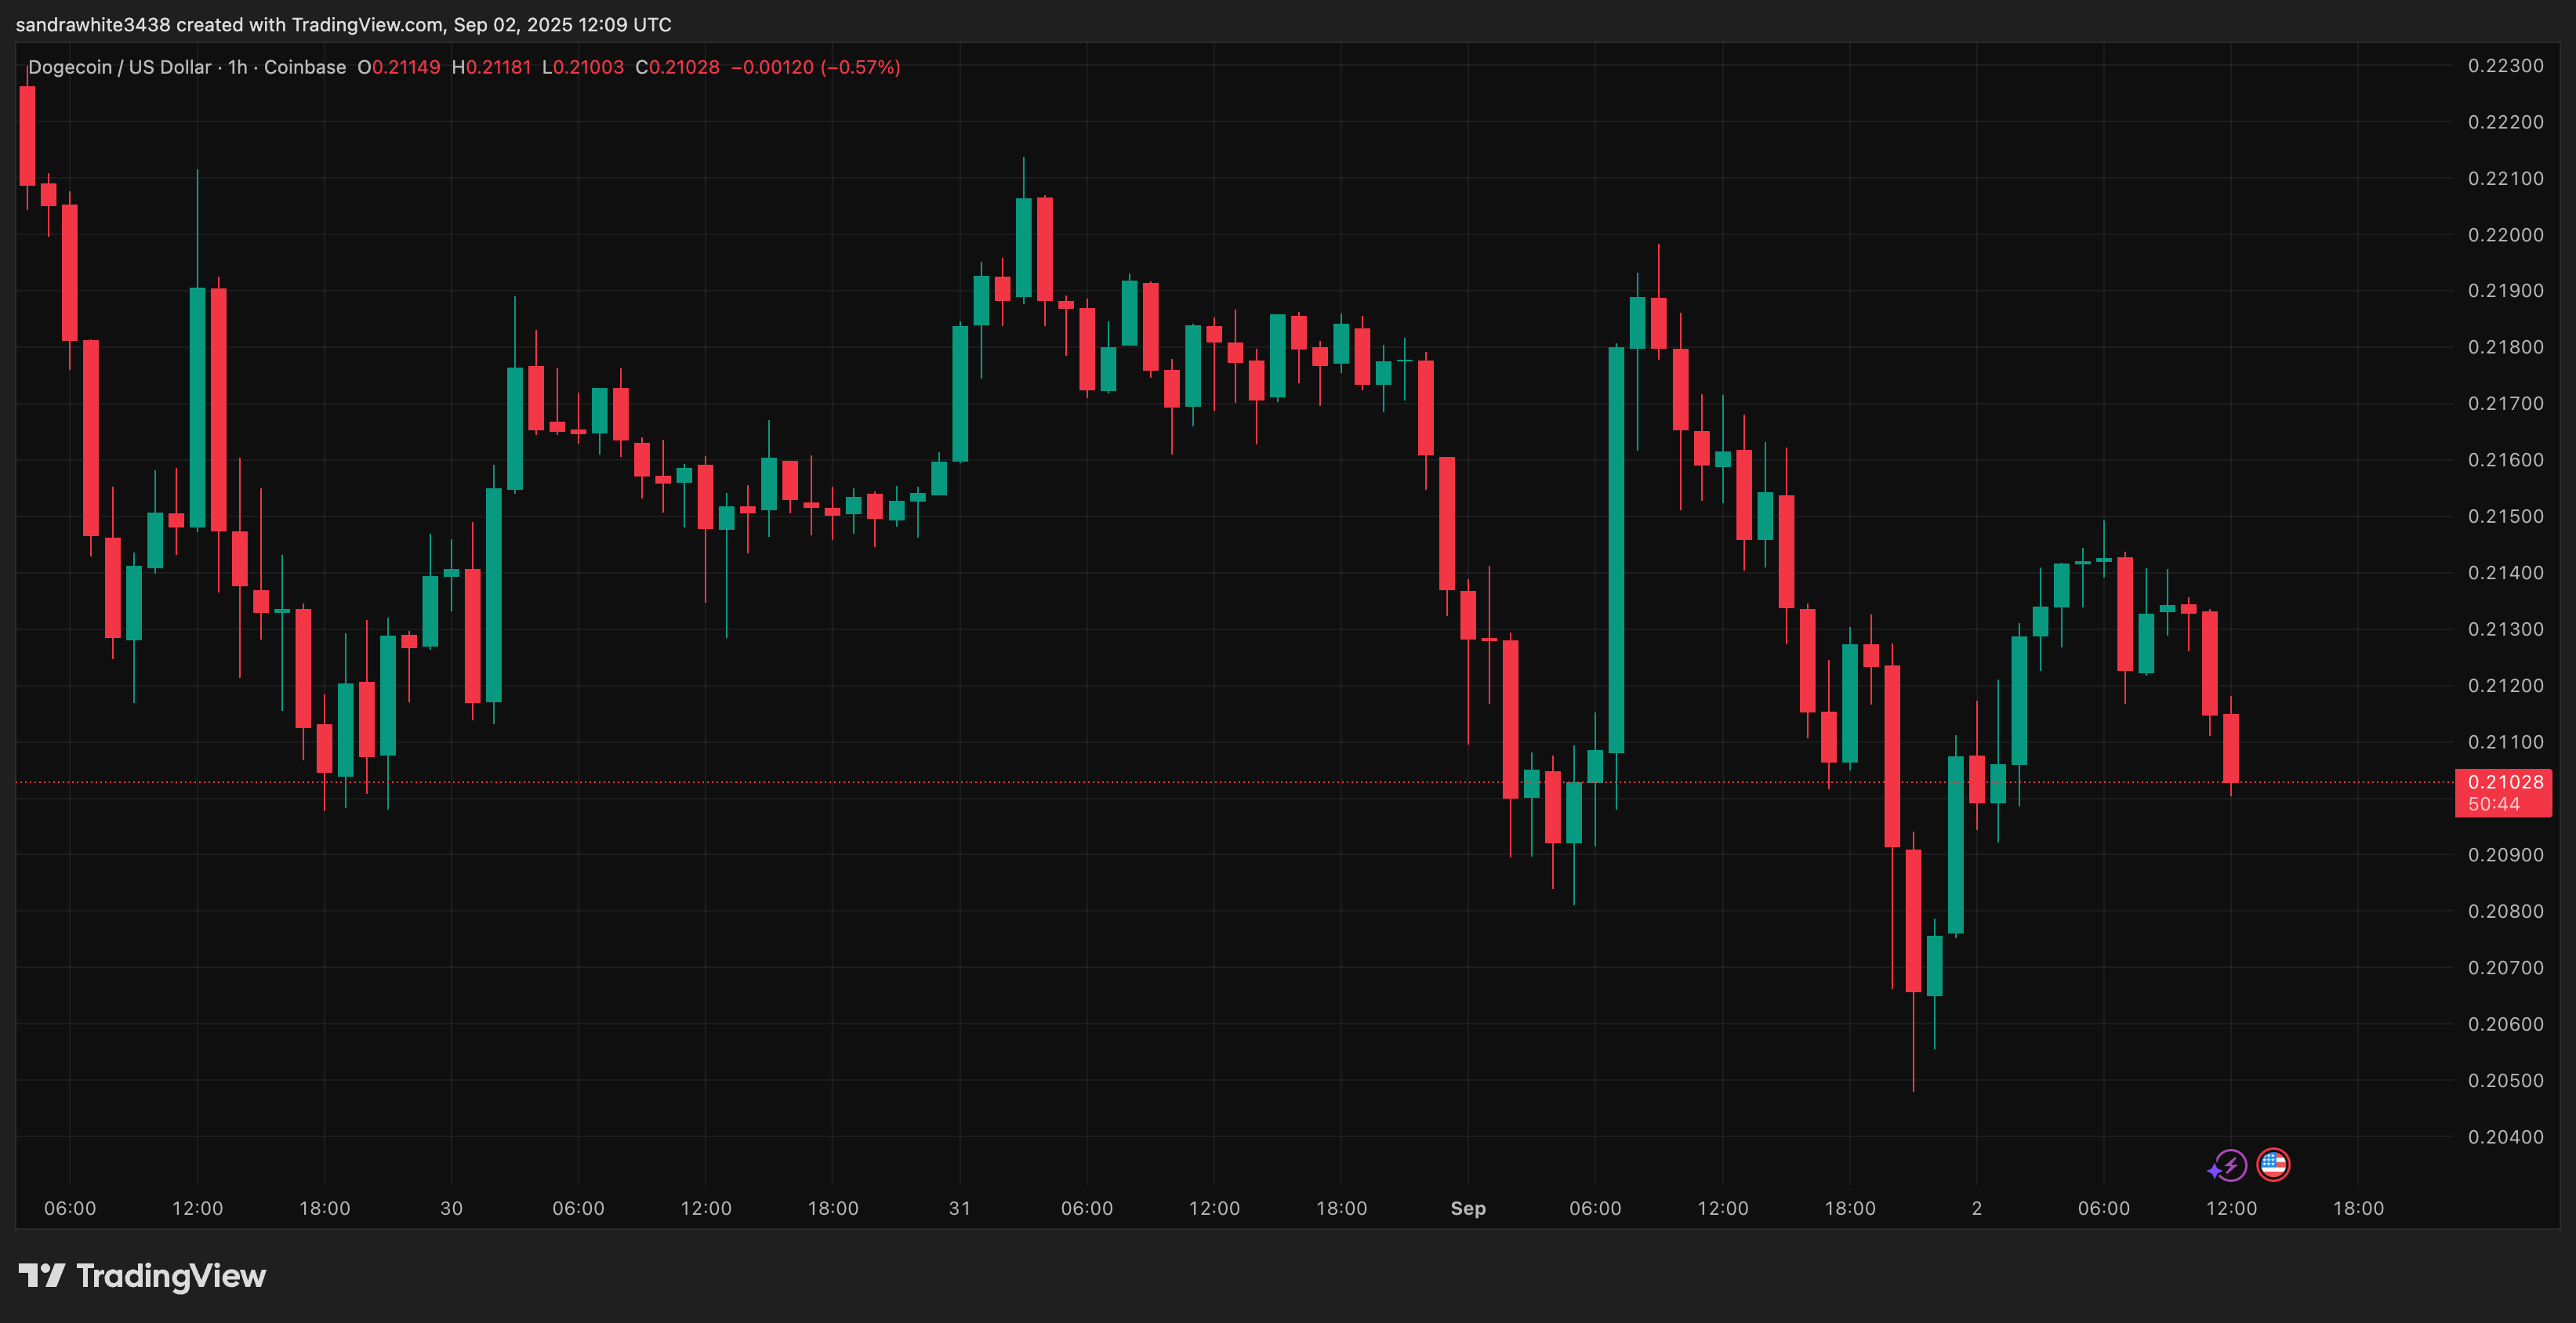Click the 0.21300 price axis label

click(2505, 629)
